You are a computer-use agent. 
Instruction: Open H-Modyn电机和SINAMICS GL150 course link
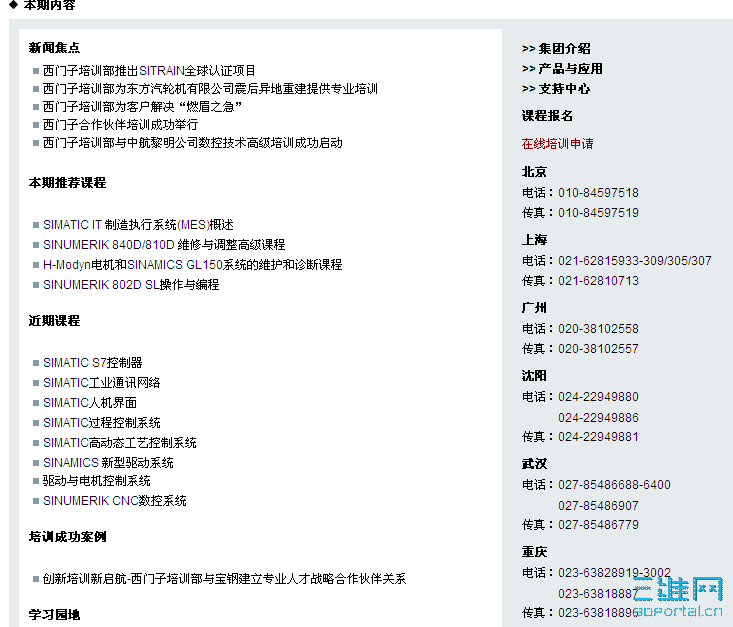[193, 265]
